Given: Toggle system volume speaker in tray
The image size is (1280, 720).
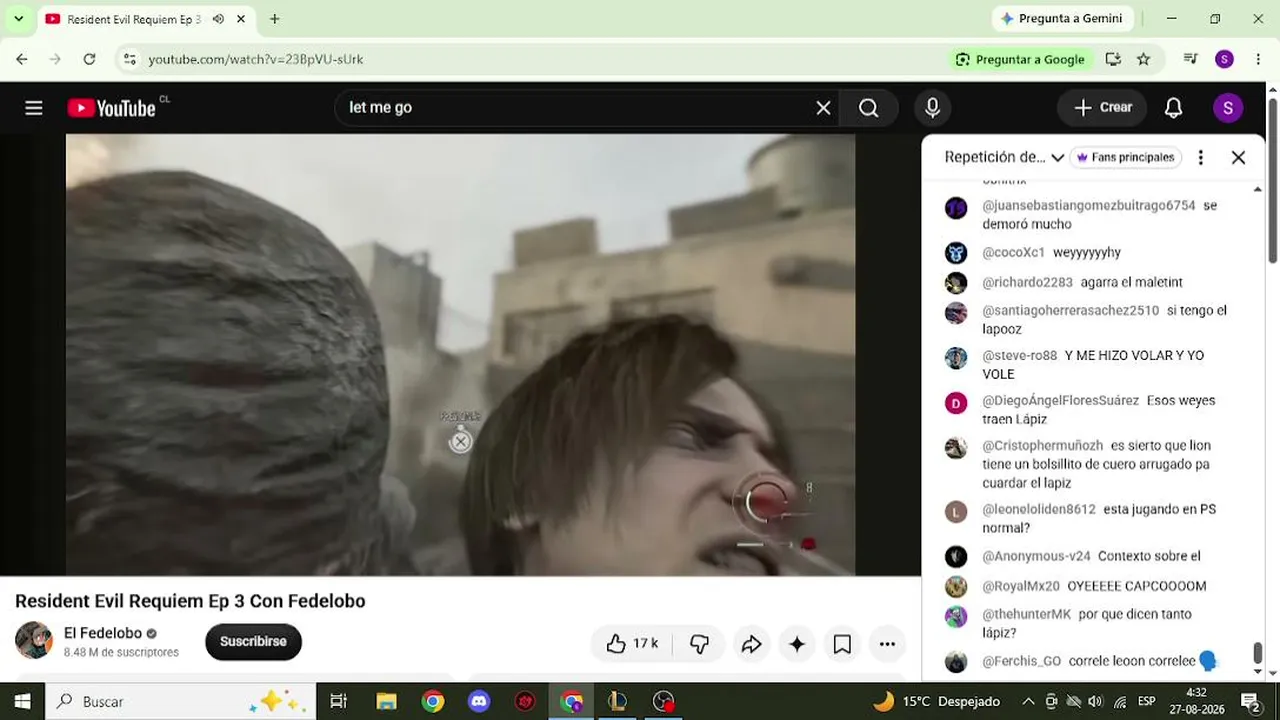Looking at the screenshot, I should tap(1095, 701).
